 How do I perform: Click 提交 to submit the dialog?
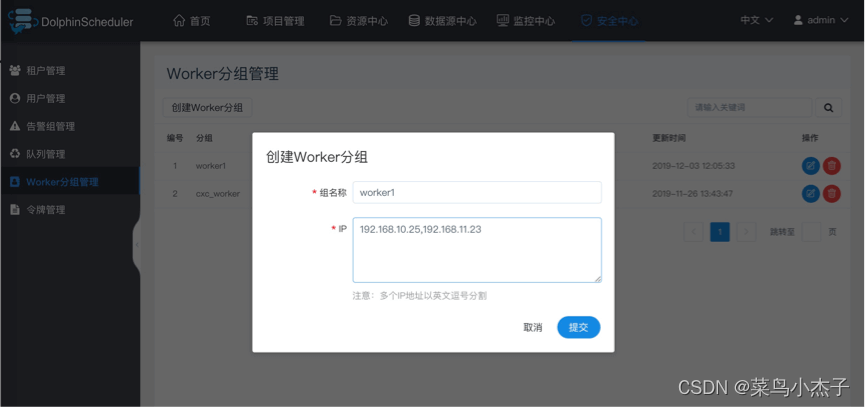click(x=579, y=328)
